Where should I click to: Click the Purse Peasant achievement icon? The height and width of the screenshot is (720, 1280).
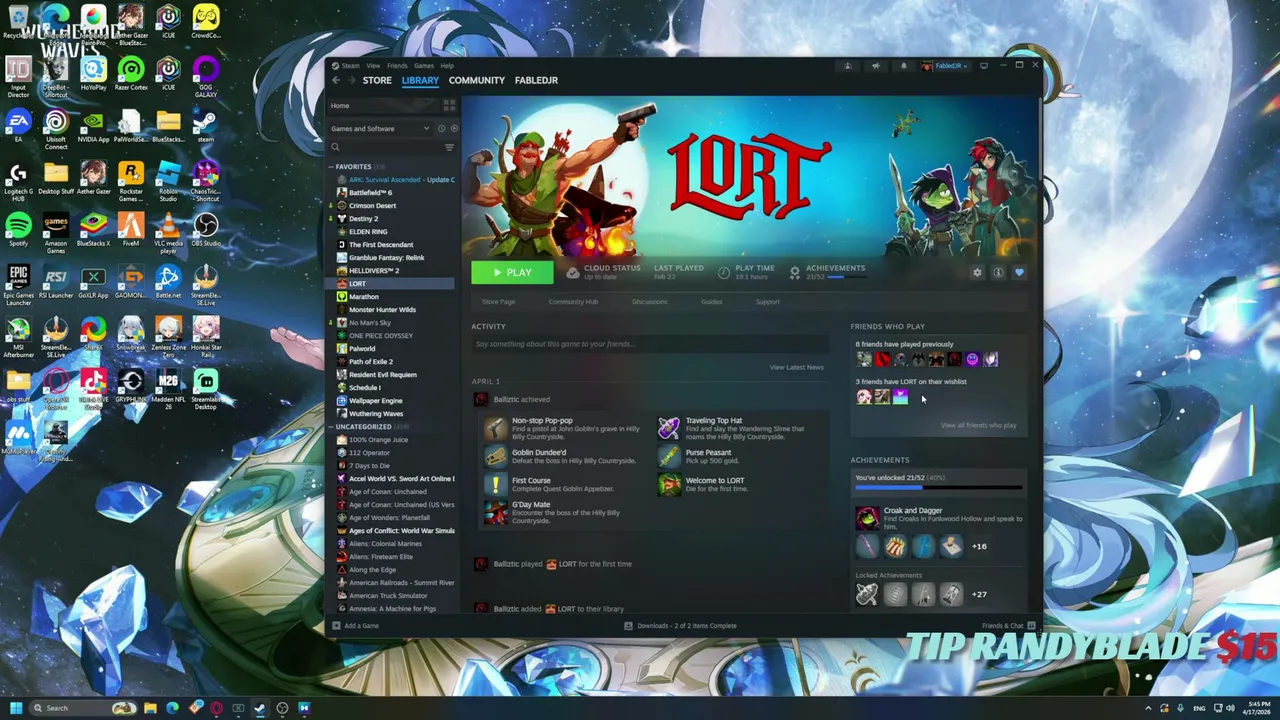click(x=669, y=456)
